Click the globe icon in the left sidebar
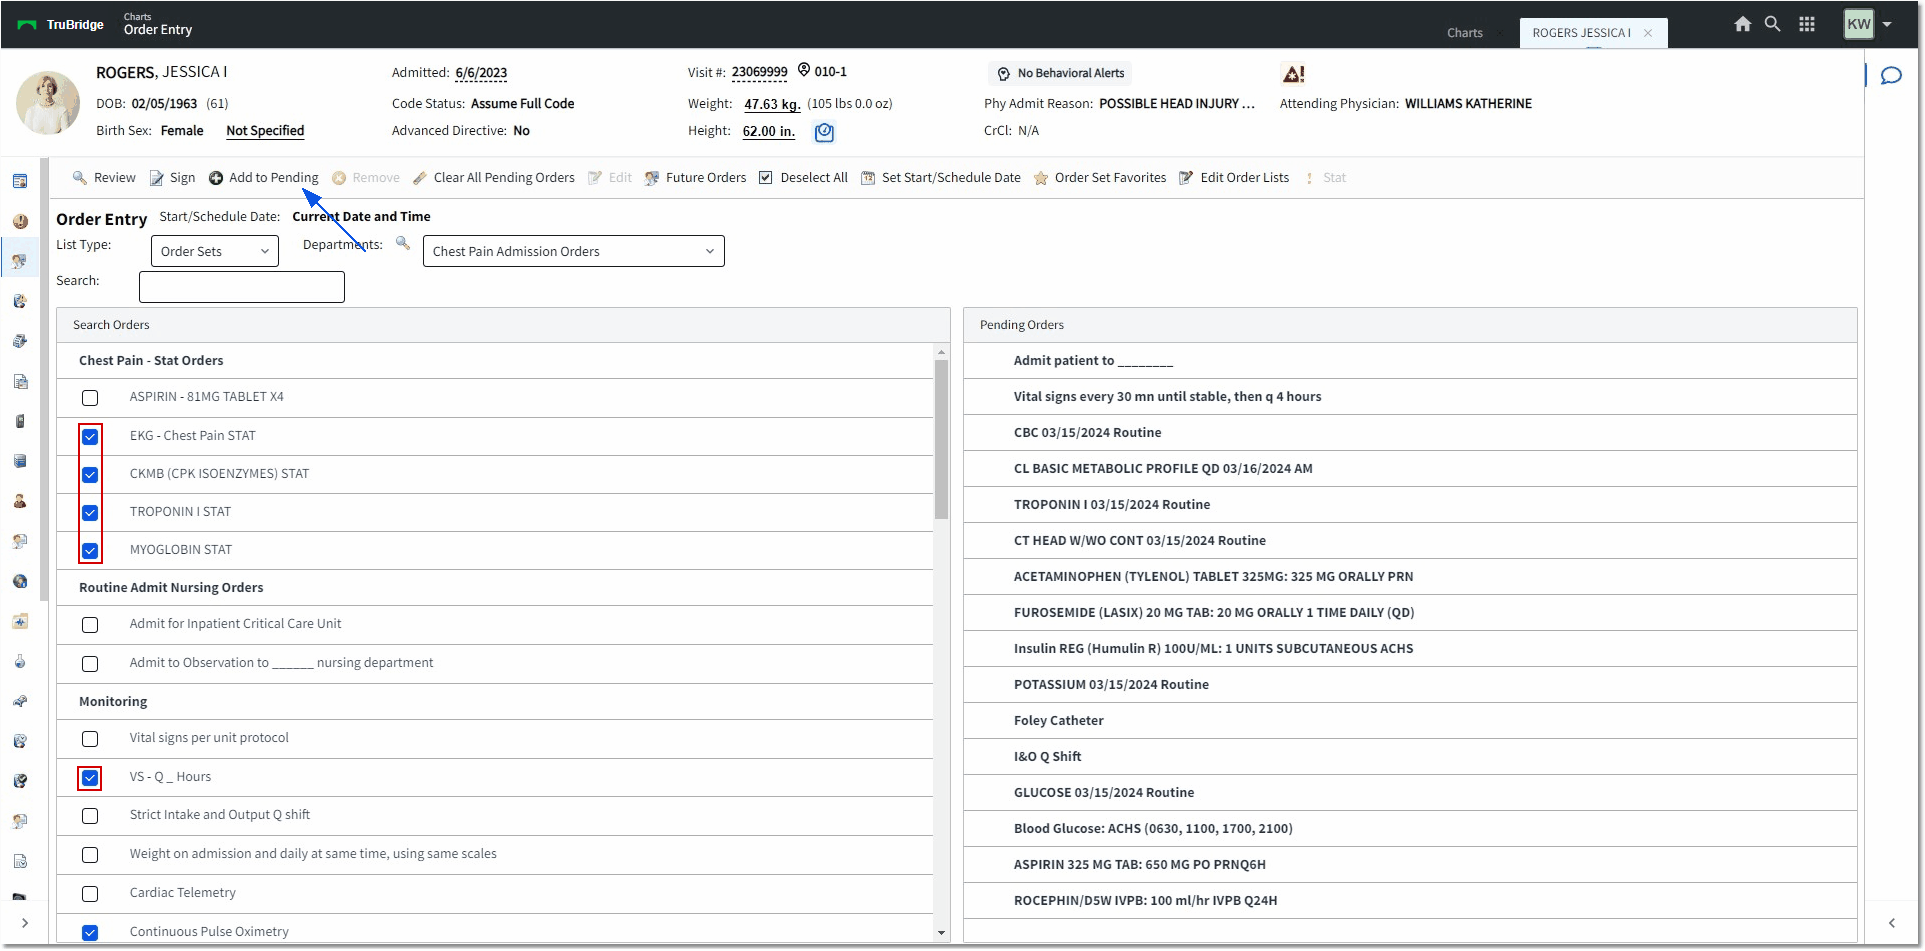 point(20,581)
